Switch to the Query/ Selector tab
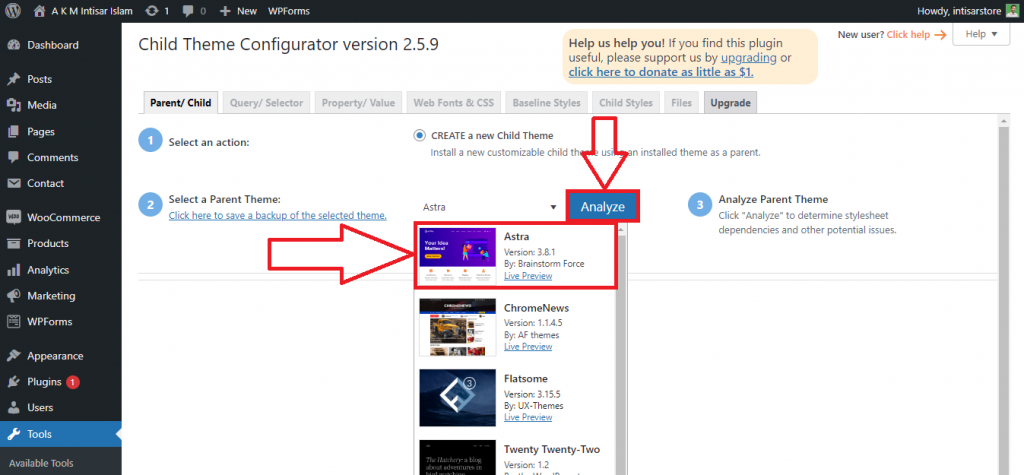 pyautogui.click(x=266, y=103)
